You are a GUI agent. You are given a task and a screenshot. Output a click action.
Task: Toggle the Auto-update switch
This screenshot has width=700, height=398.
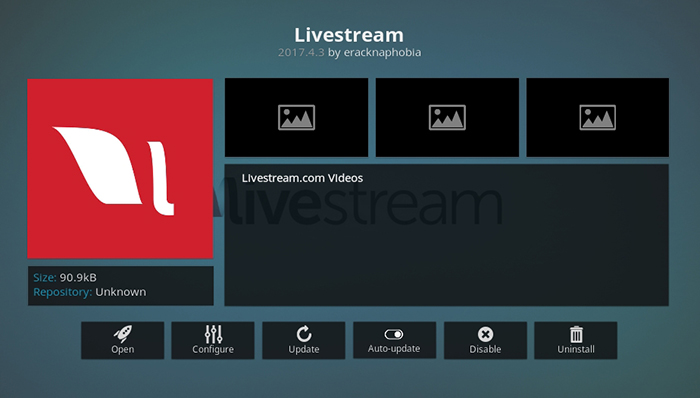[x=395, y=340]
